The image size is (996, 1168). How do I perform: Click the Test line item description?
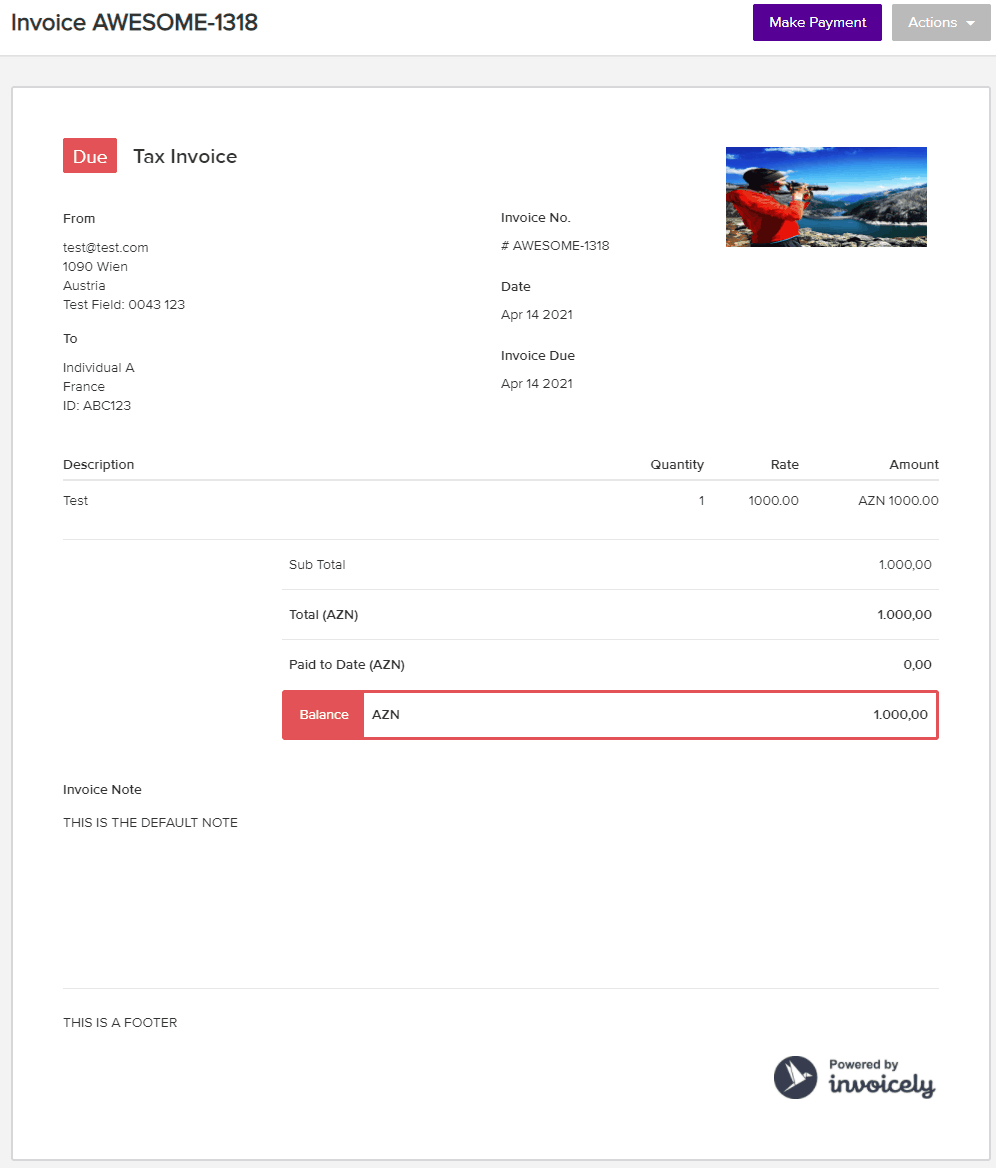point(75,501)
